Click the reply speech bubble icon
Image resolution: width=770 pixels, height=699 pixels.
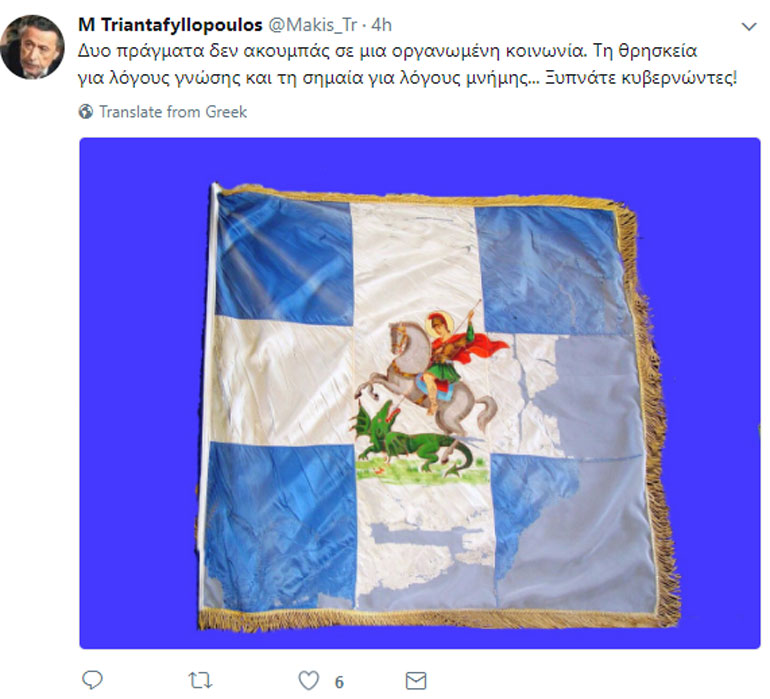(92, 680)
